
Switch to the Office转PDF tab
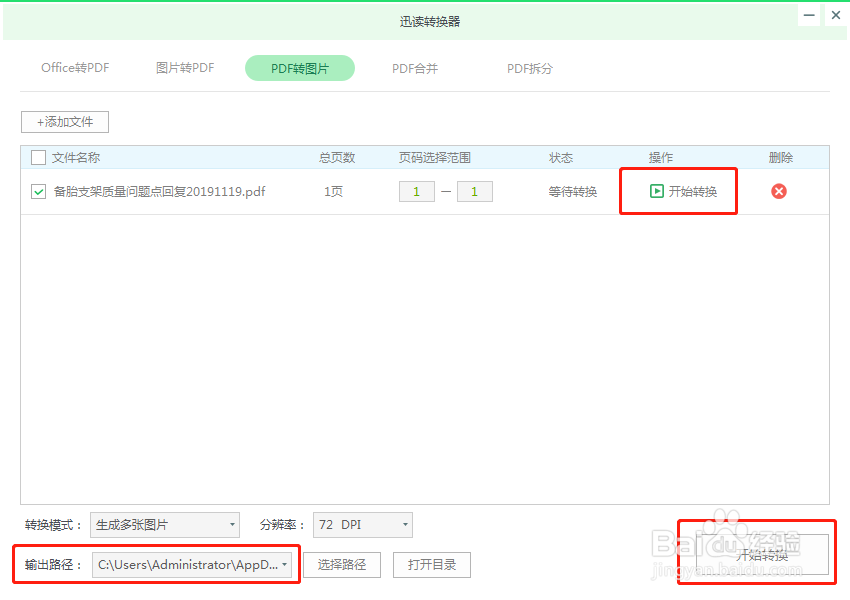point(75,68)
